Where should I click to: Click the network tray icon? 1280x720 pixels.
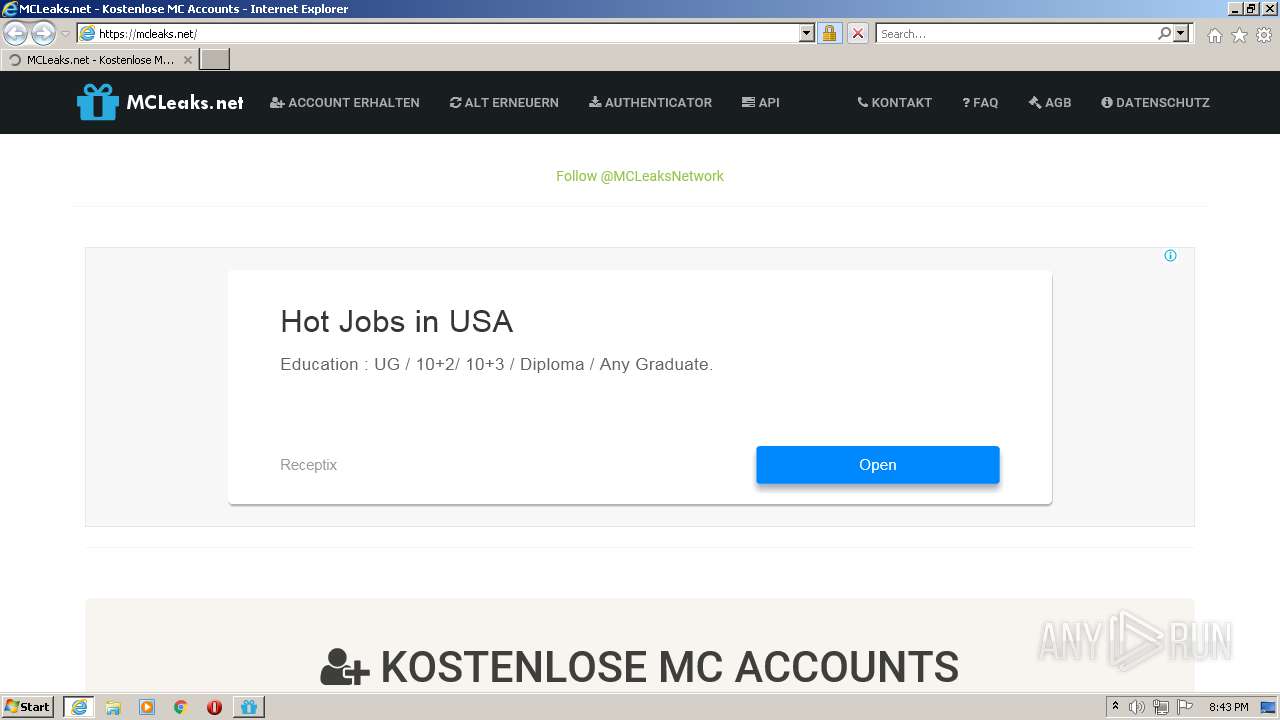(x=1161, y=707)
